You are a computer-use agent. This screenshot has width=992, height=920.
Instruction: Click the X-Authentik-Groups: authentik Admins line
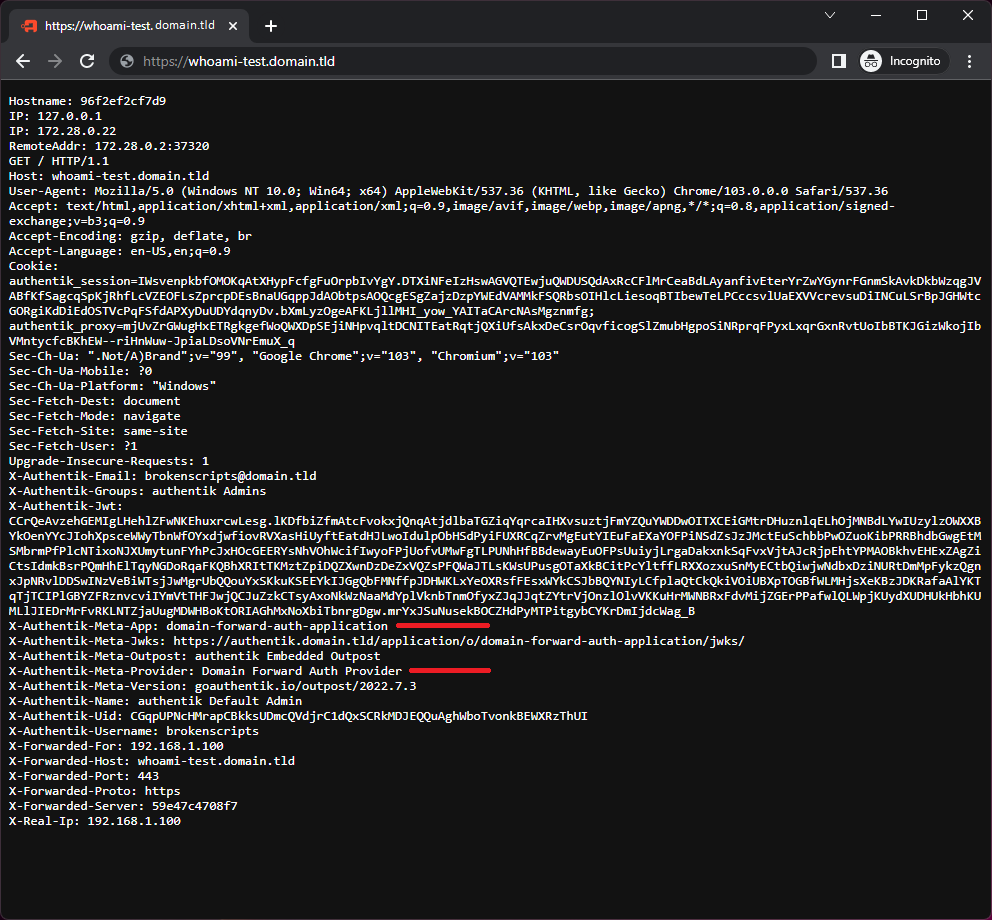point(137,492)
